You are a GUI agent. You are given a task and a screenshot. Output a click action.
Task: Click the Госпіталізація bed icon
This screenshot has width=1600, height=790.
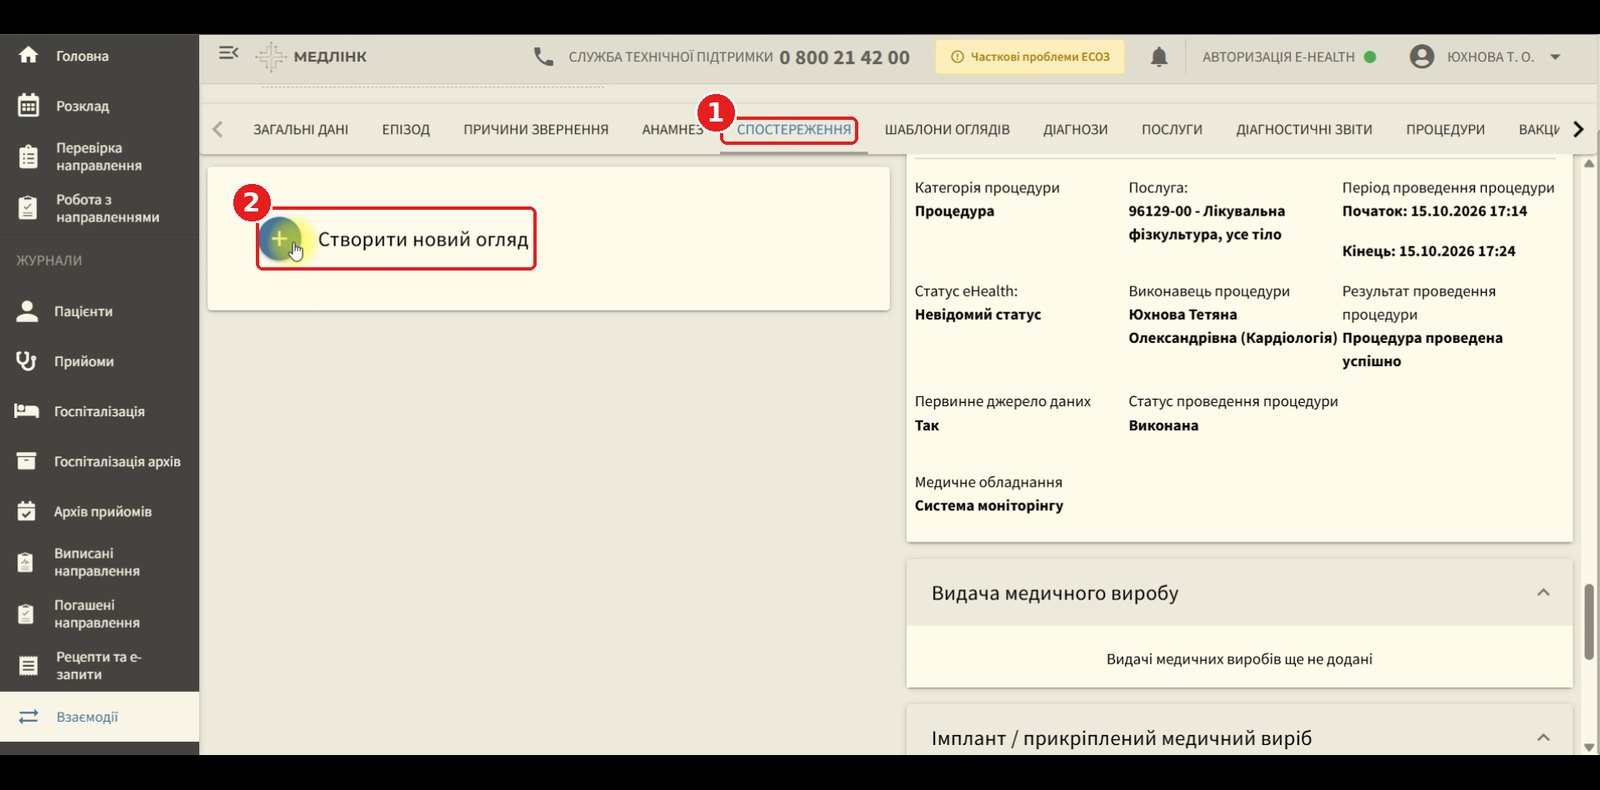(27, 411)
